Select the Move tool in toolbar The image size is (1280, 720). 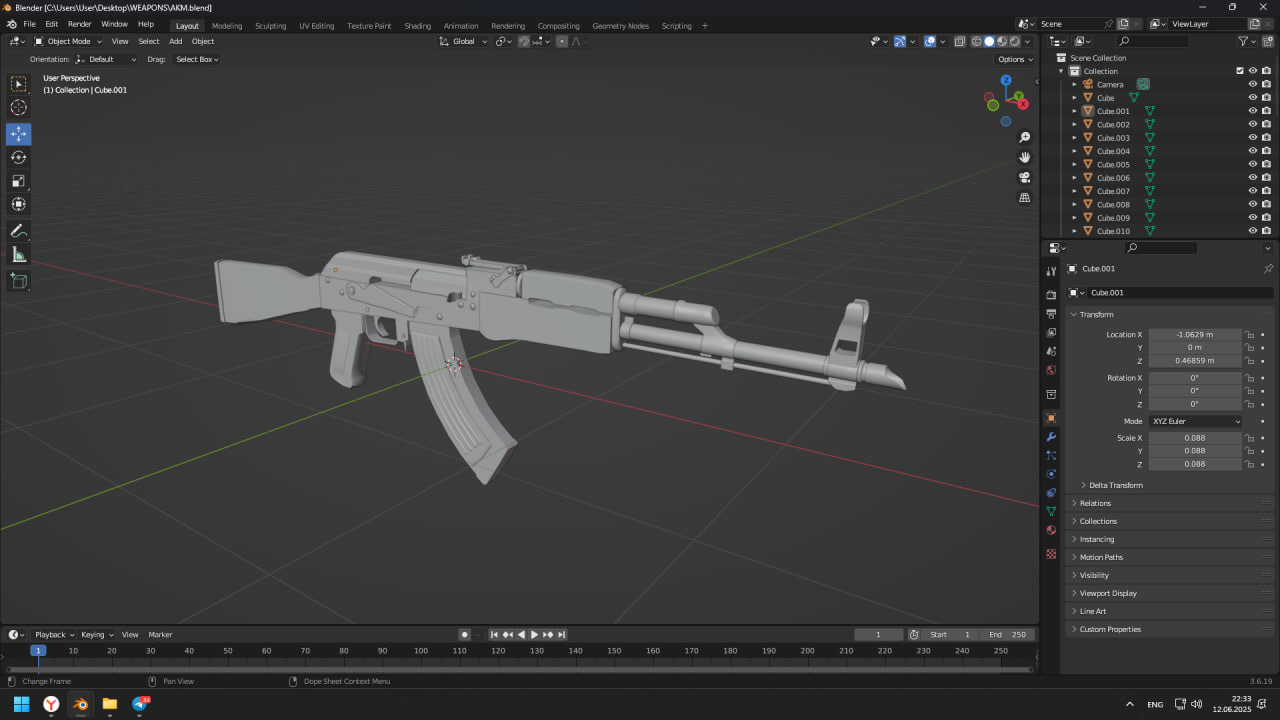click(18, 134)
